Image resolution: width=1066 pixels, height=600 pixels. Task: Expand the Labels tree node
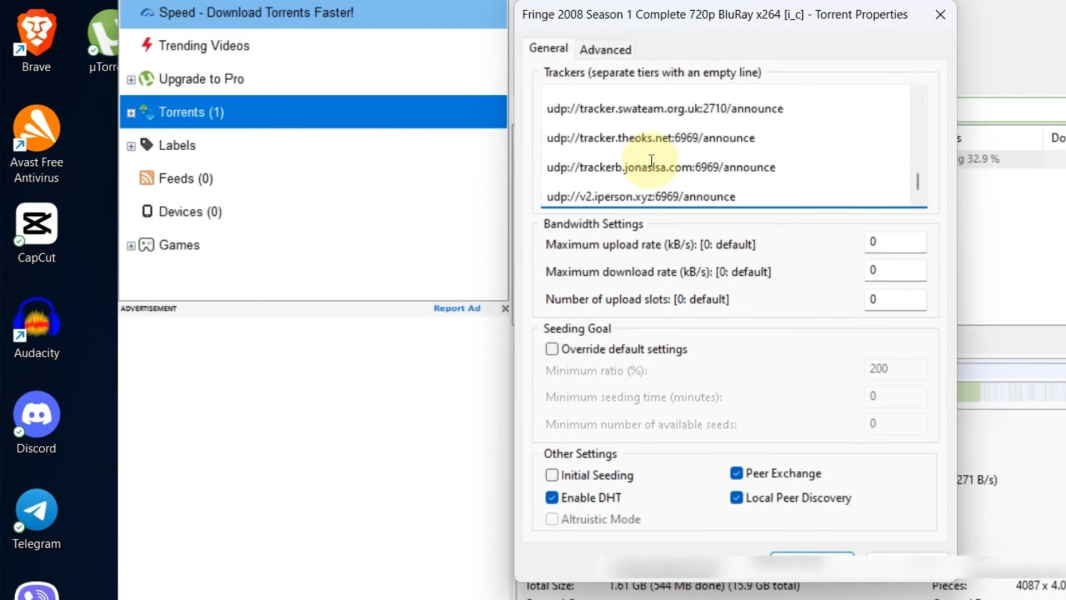pos(131,145)
